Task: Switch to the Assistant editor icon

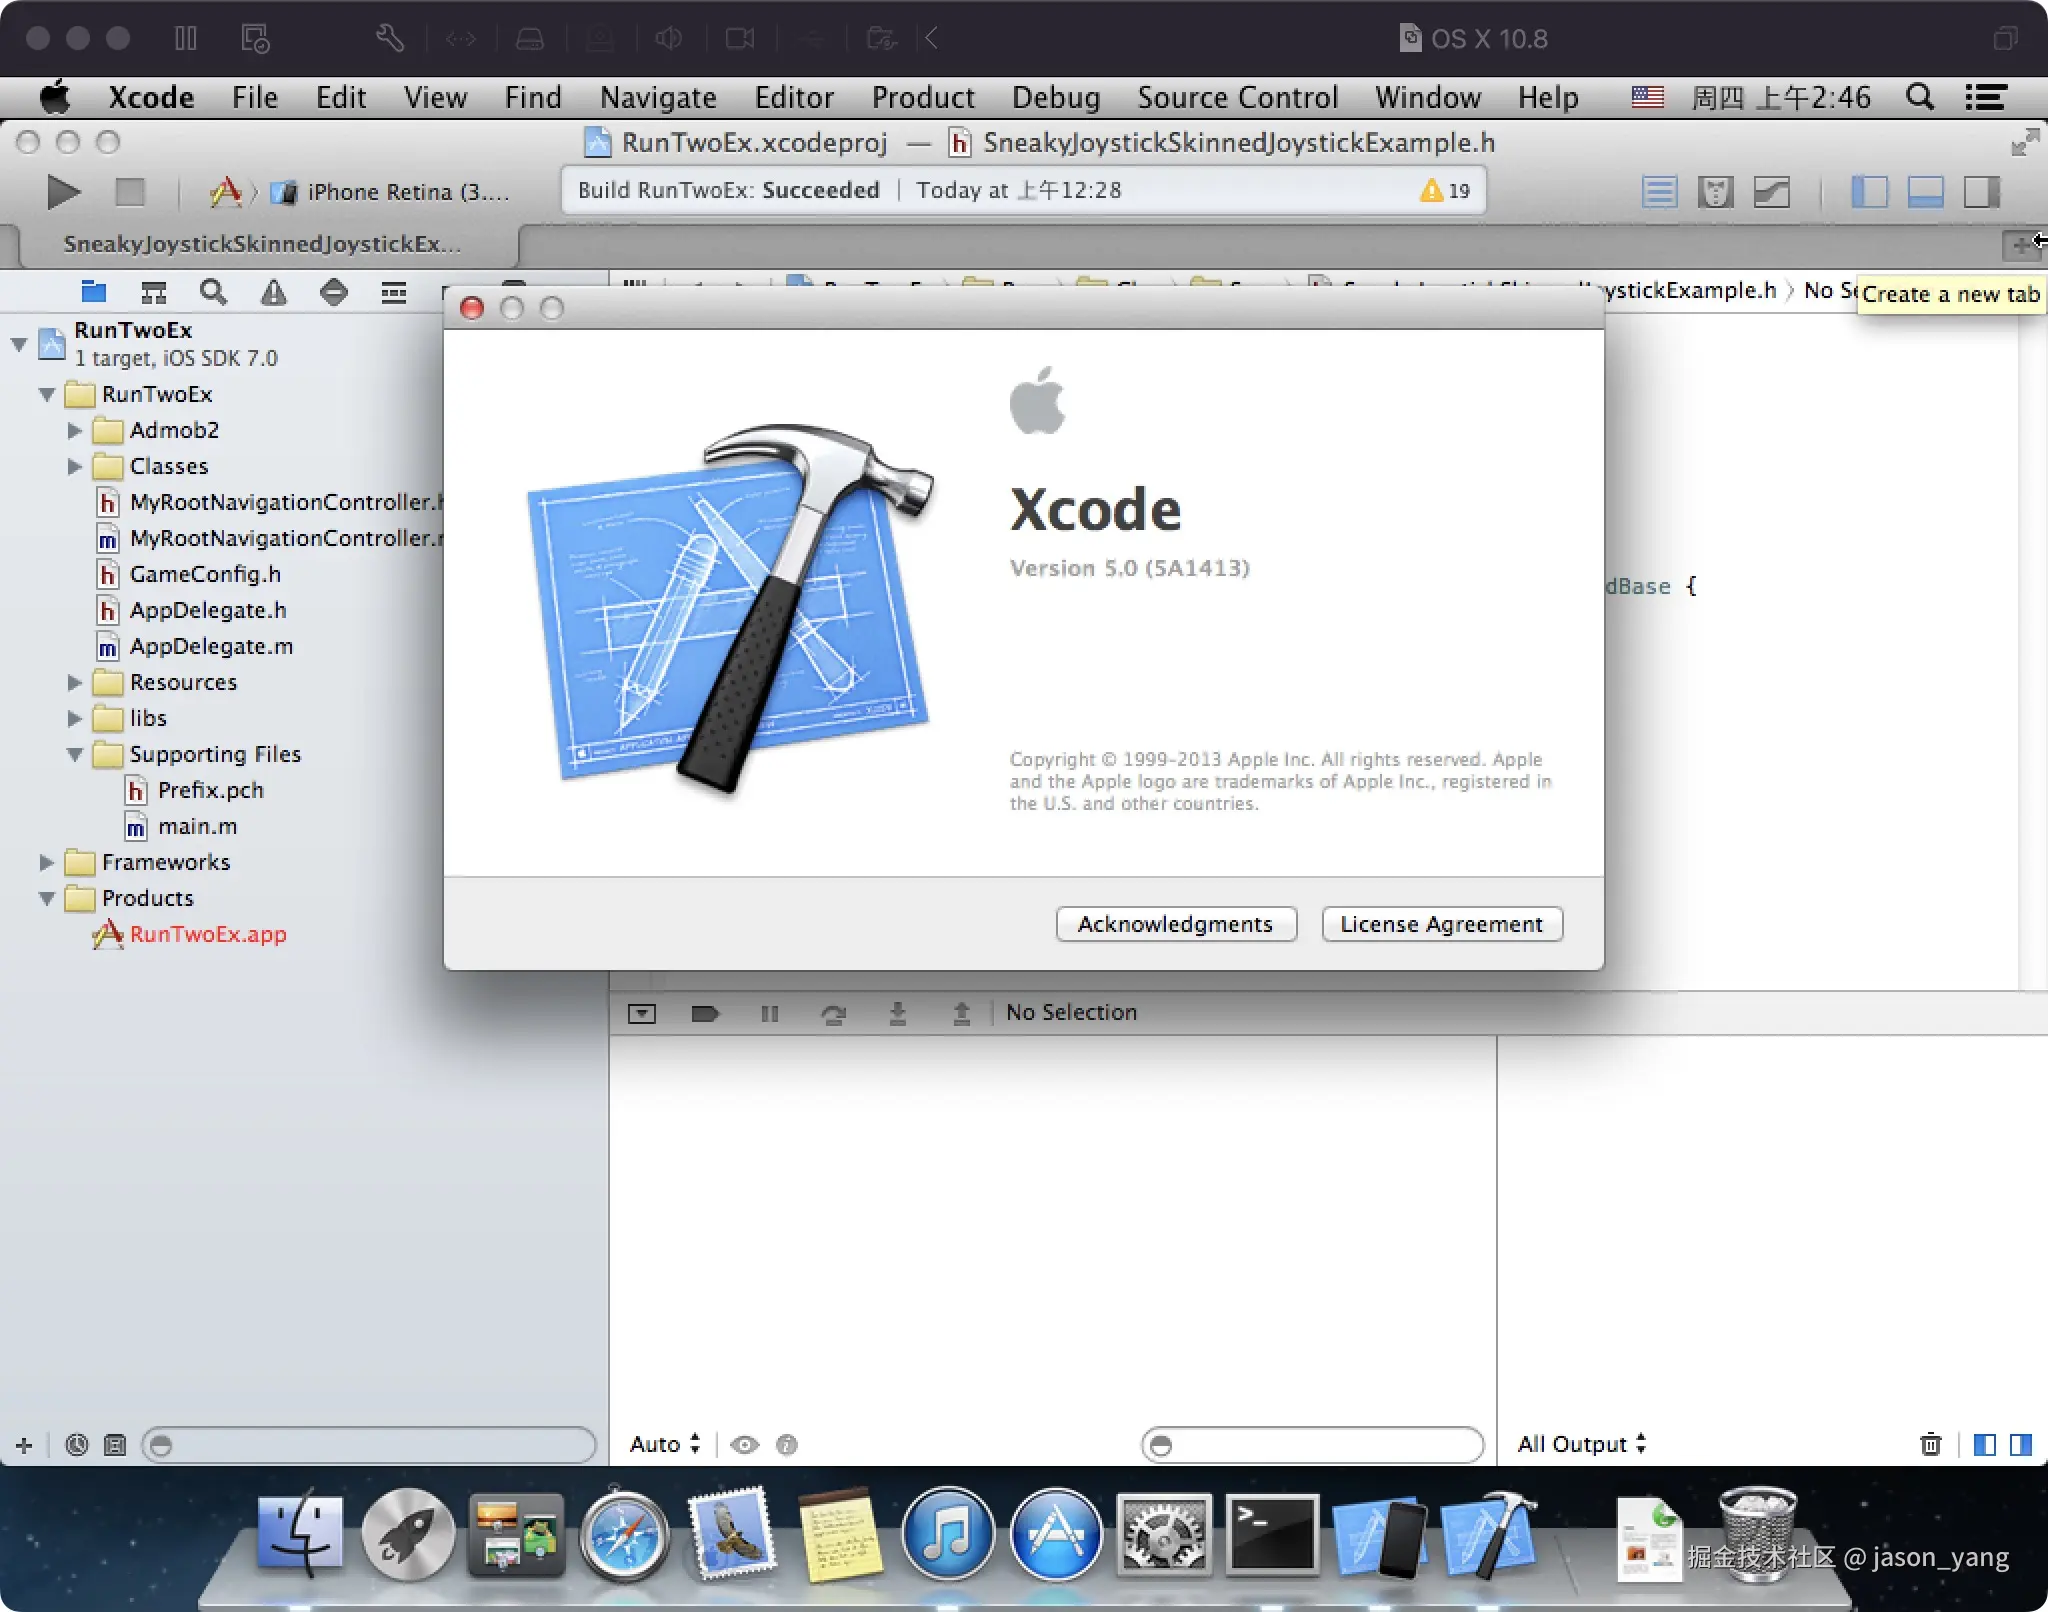Action: pyautogui.click(x=1715, y=191)
